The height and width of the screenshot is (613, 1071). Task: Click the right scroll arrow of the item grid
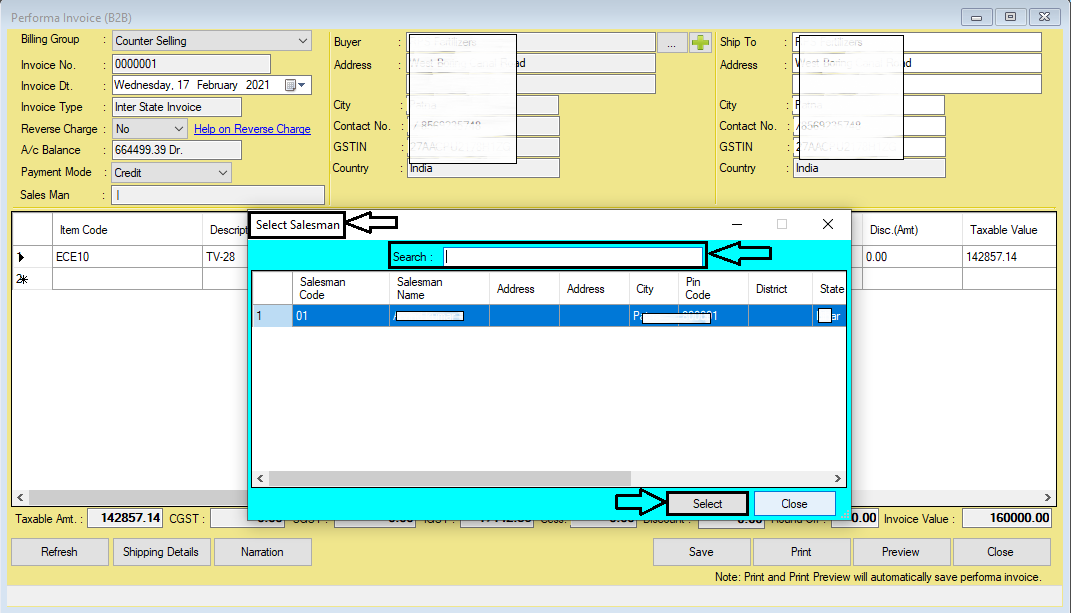click(x=1047, y=496)
